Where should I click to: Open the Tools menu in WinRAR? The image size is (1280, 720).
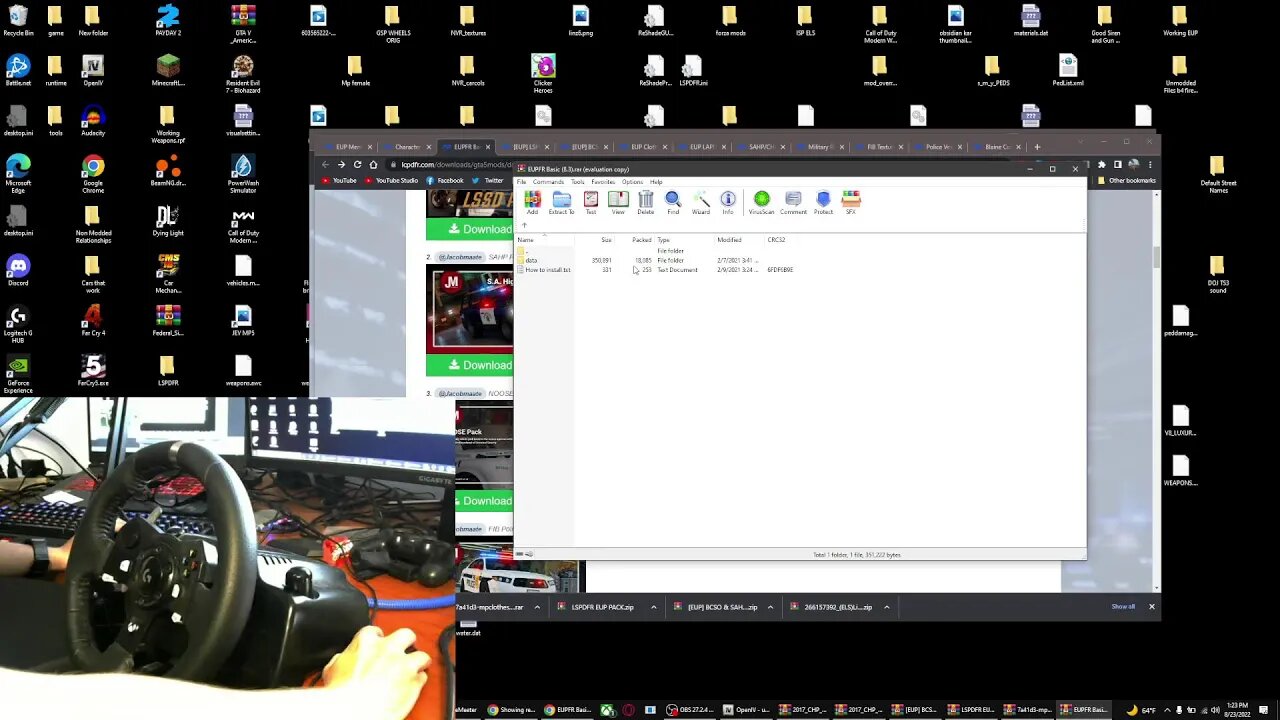point(578,182)
